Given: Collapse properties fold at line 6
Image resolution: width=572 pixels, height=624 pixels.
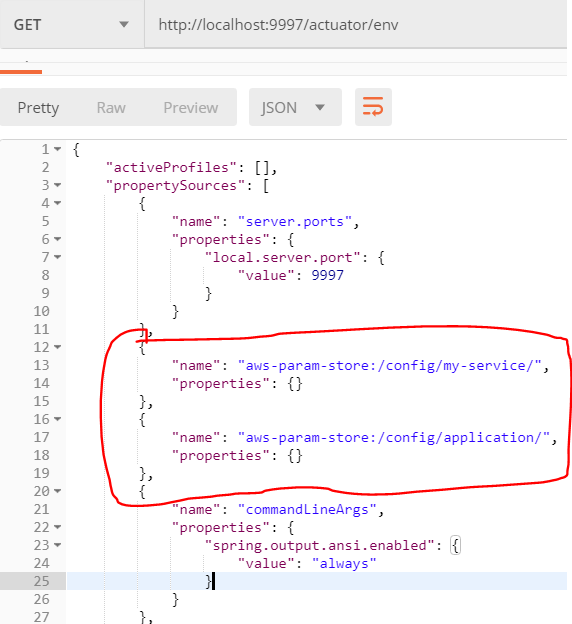Looking at the screenshot, I should click(58, 239).
